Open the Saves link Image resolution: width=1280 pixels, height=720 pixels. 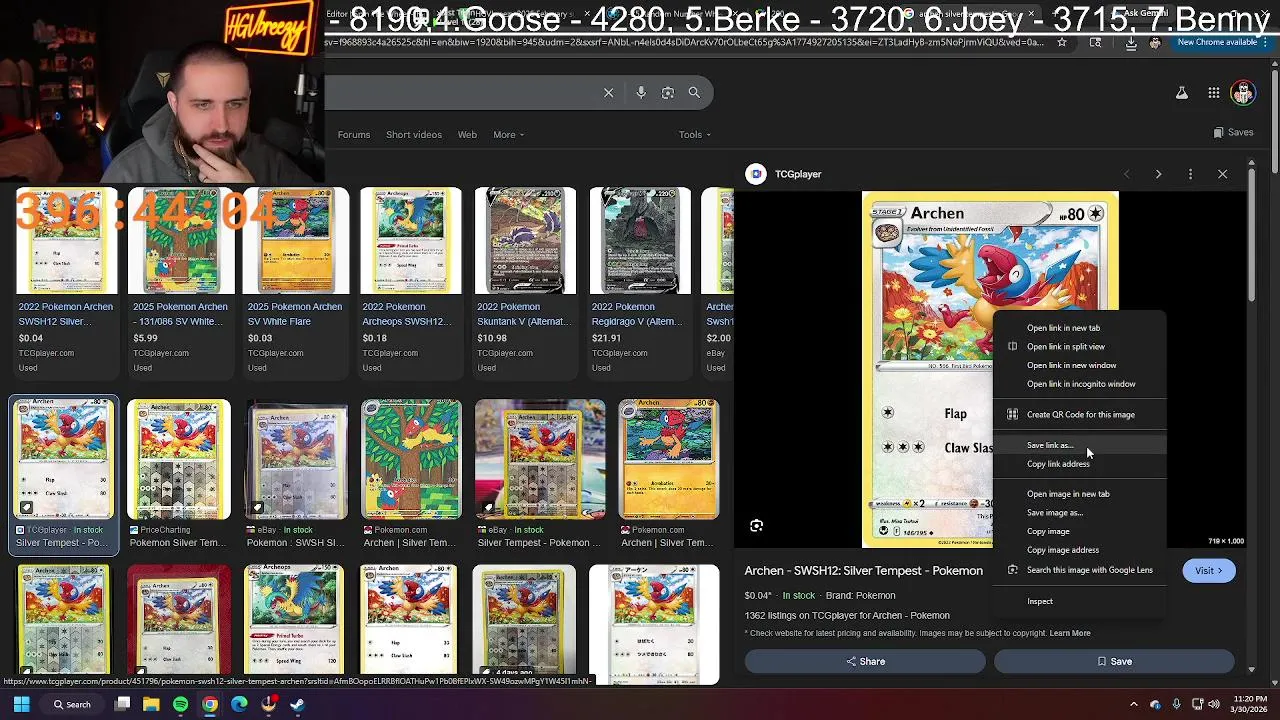point(1233,133)
